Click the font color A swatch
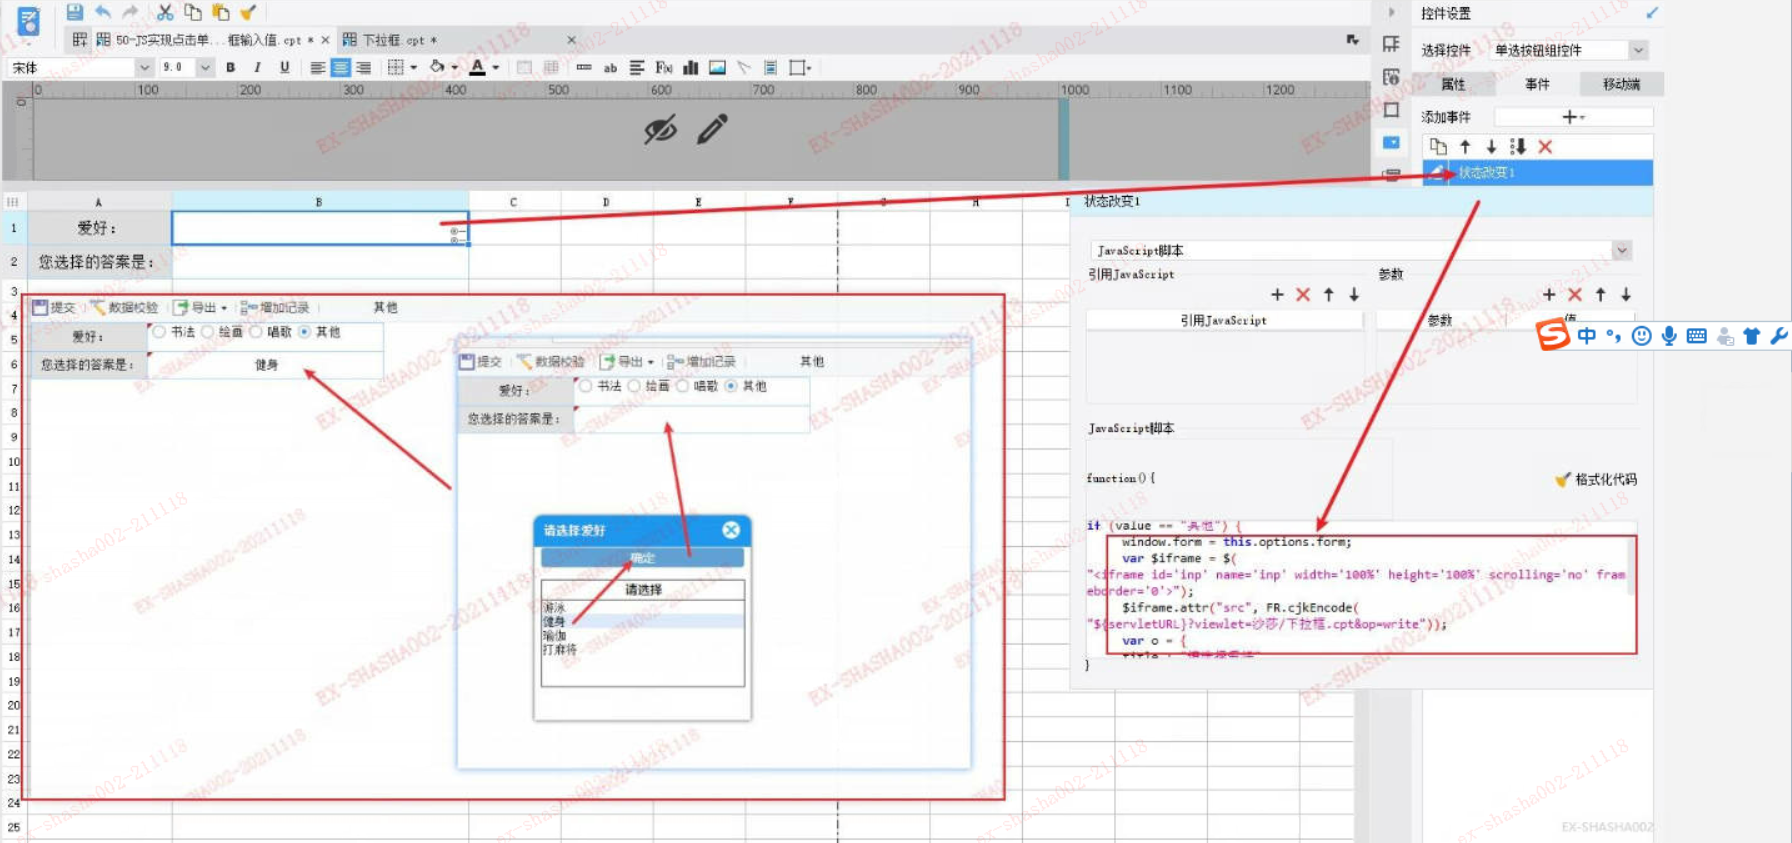This screenshot has height=843, width=1792. pos(478,67)
